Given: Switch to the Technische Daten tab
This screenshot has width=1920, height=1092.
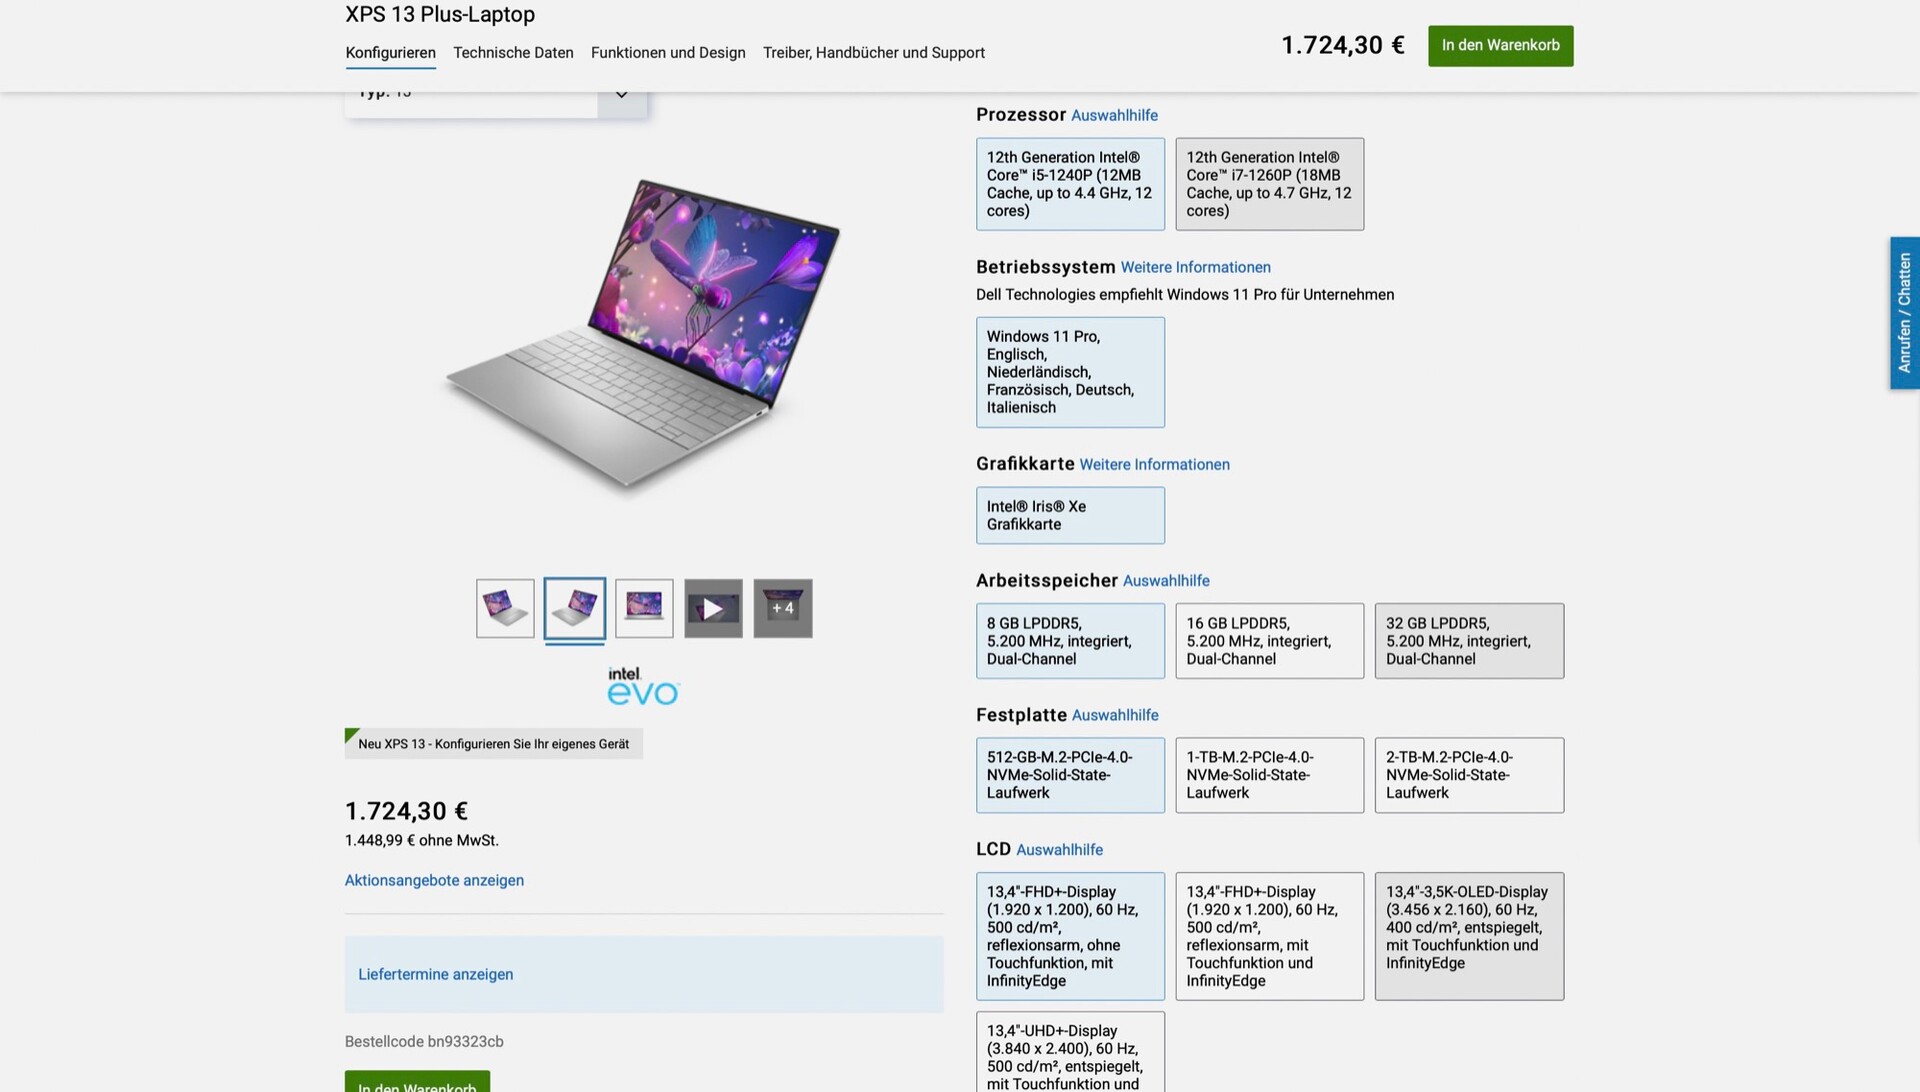Looking at the screenshot, I should coord(513,53).
